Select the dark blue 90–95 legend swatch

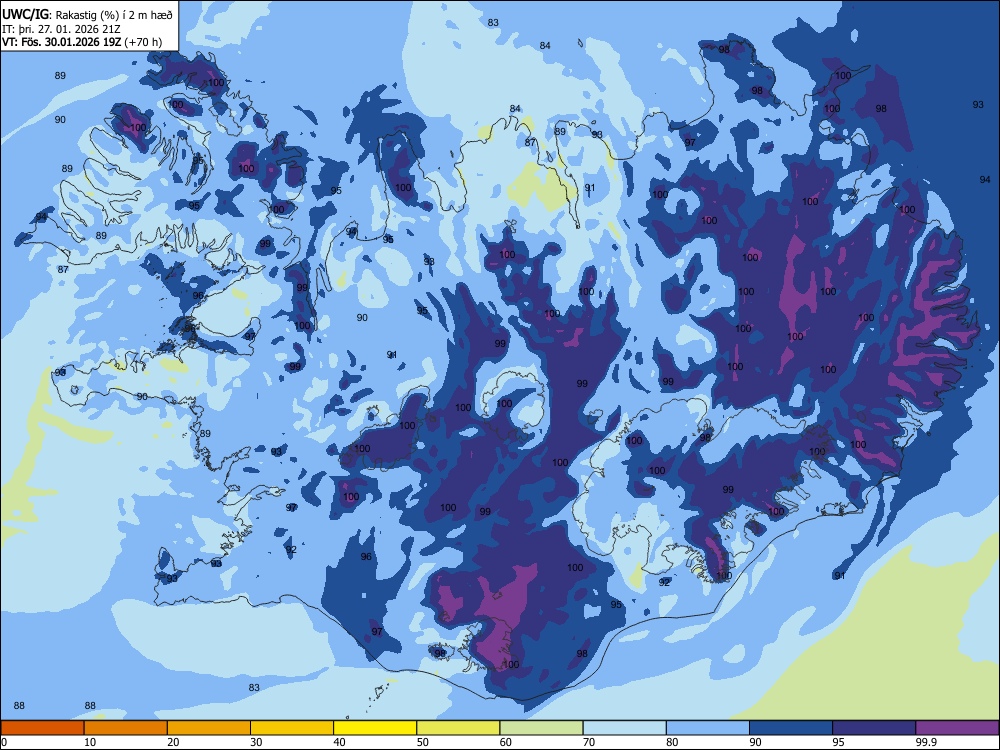(x=791, y=728)
